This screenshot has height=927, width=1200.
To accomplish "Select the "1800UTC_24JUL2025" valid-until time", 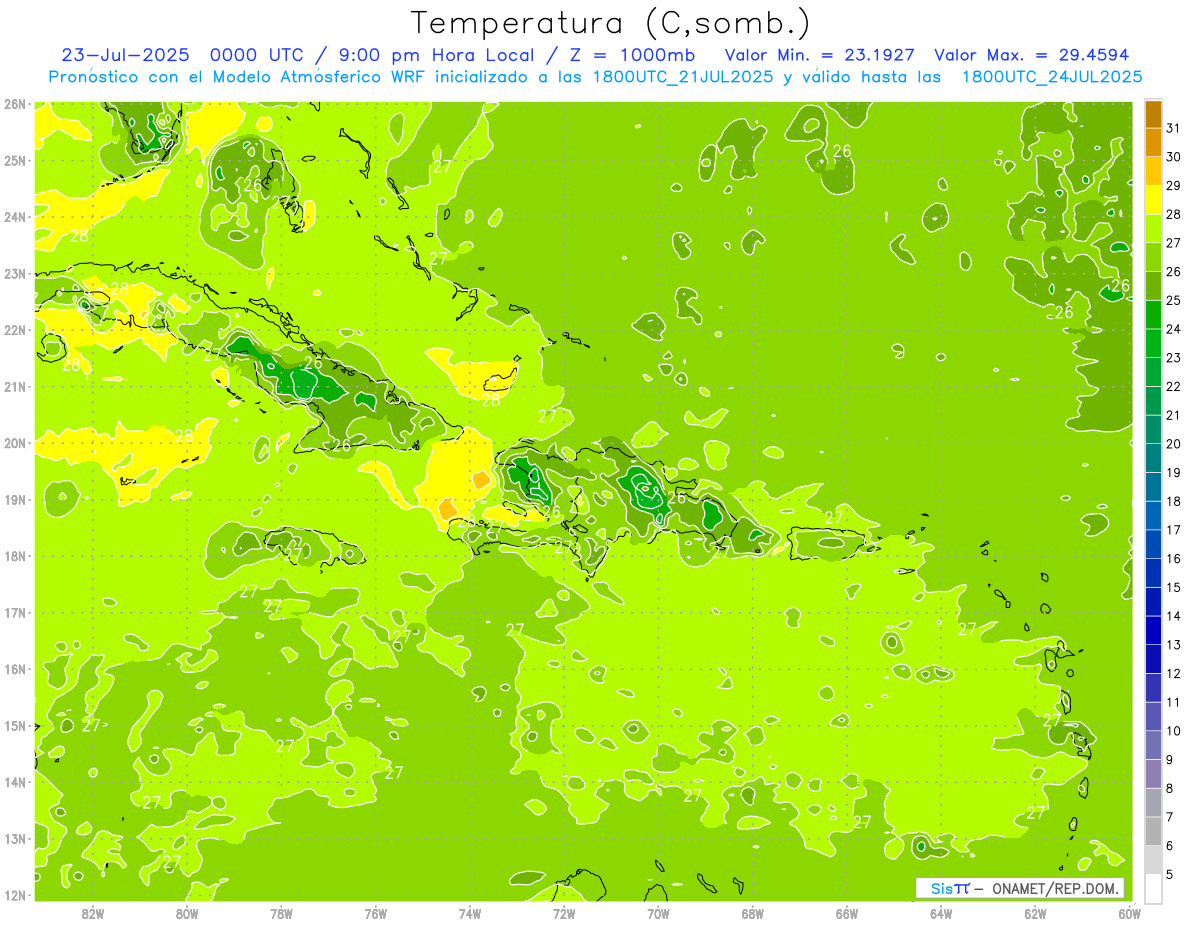I will pos(1051,77).
